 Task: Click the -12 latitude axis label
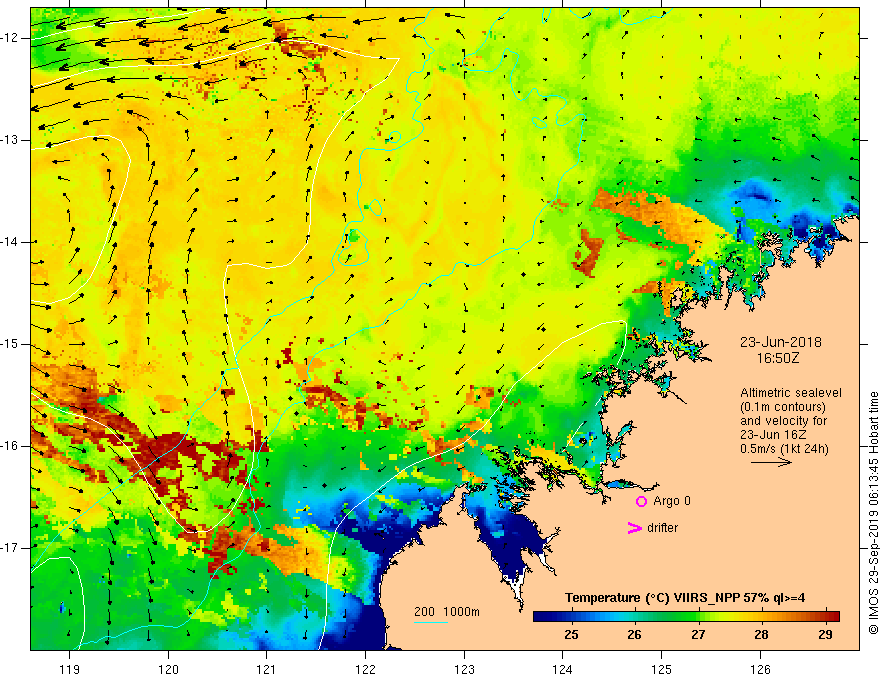[11, 38]
